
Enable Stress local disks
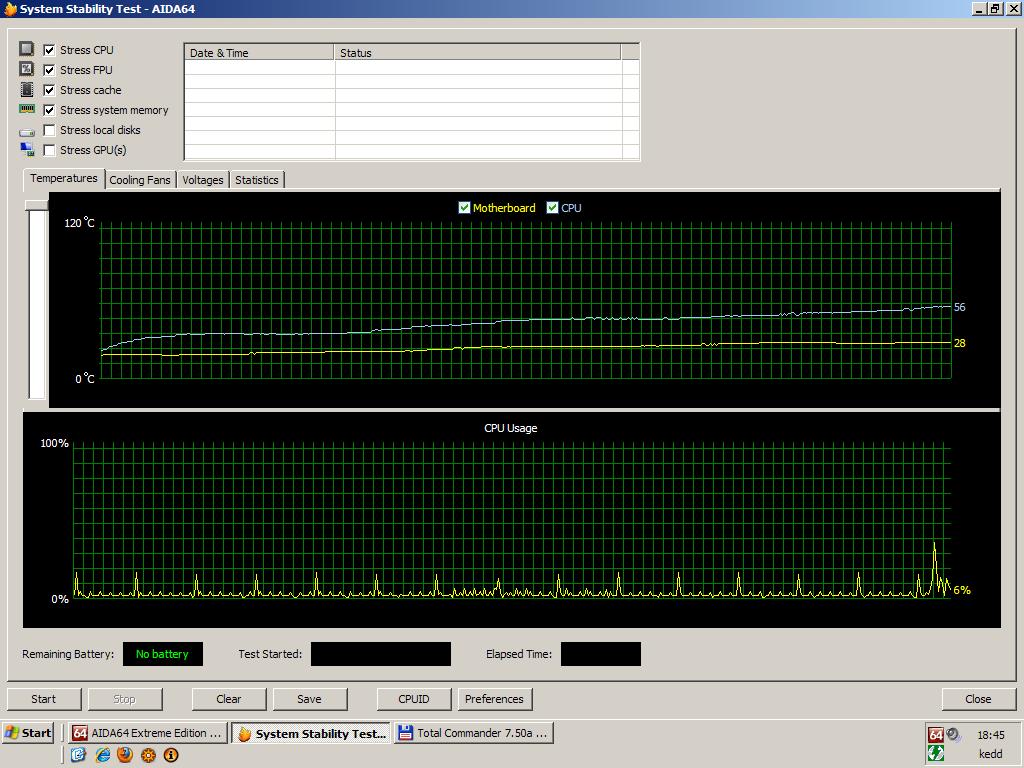tap(49, 130)
